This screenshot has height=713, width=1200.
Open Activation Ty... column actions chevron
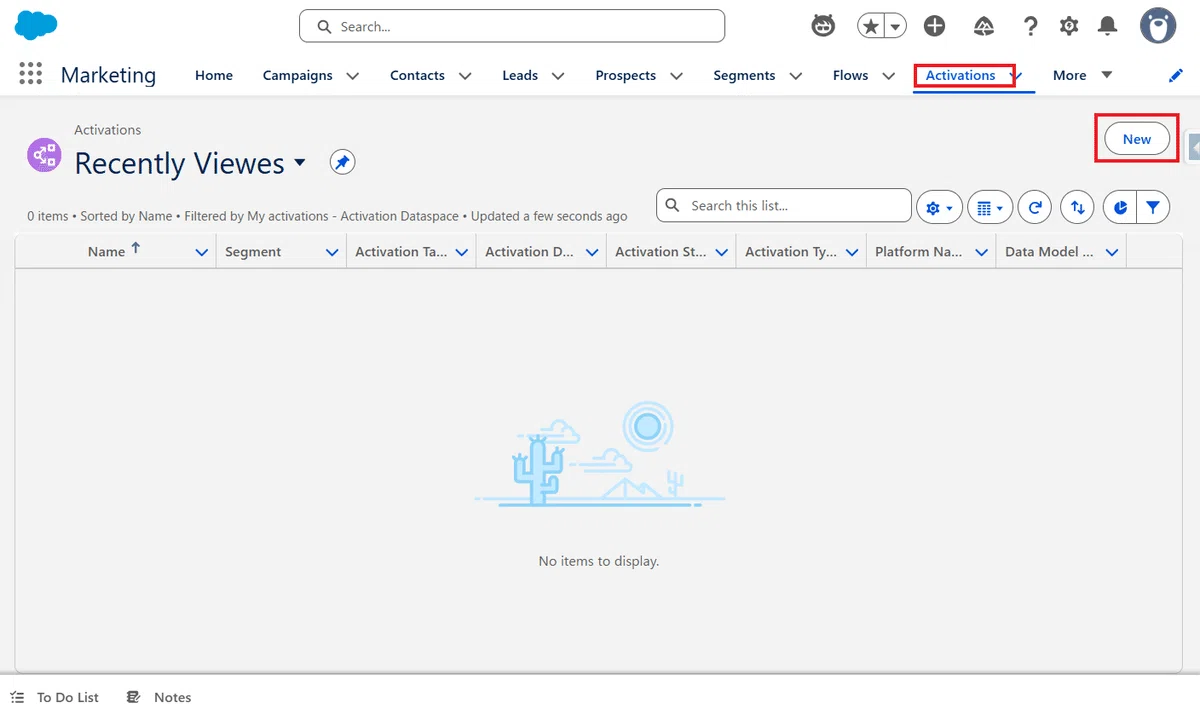click(852, 253)
